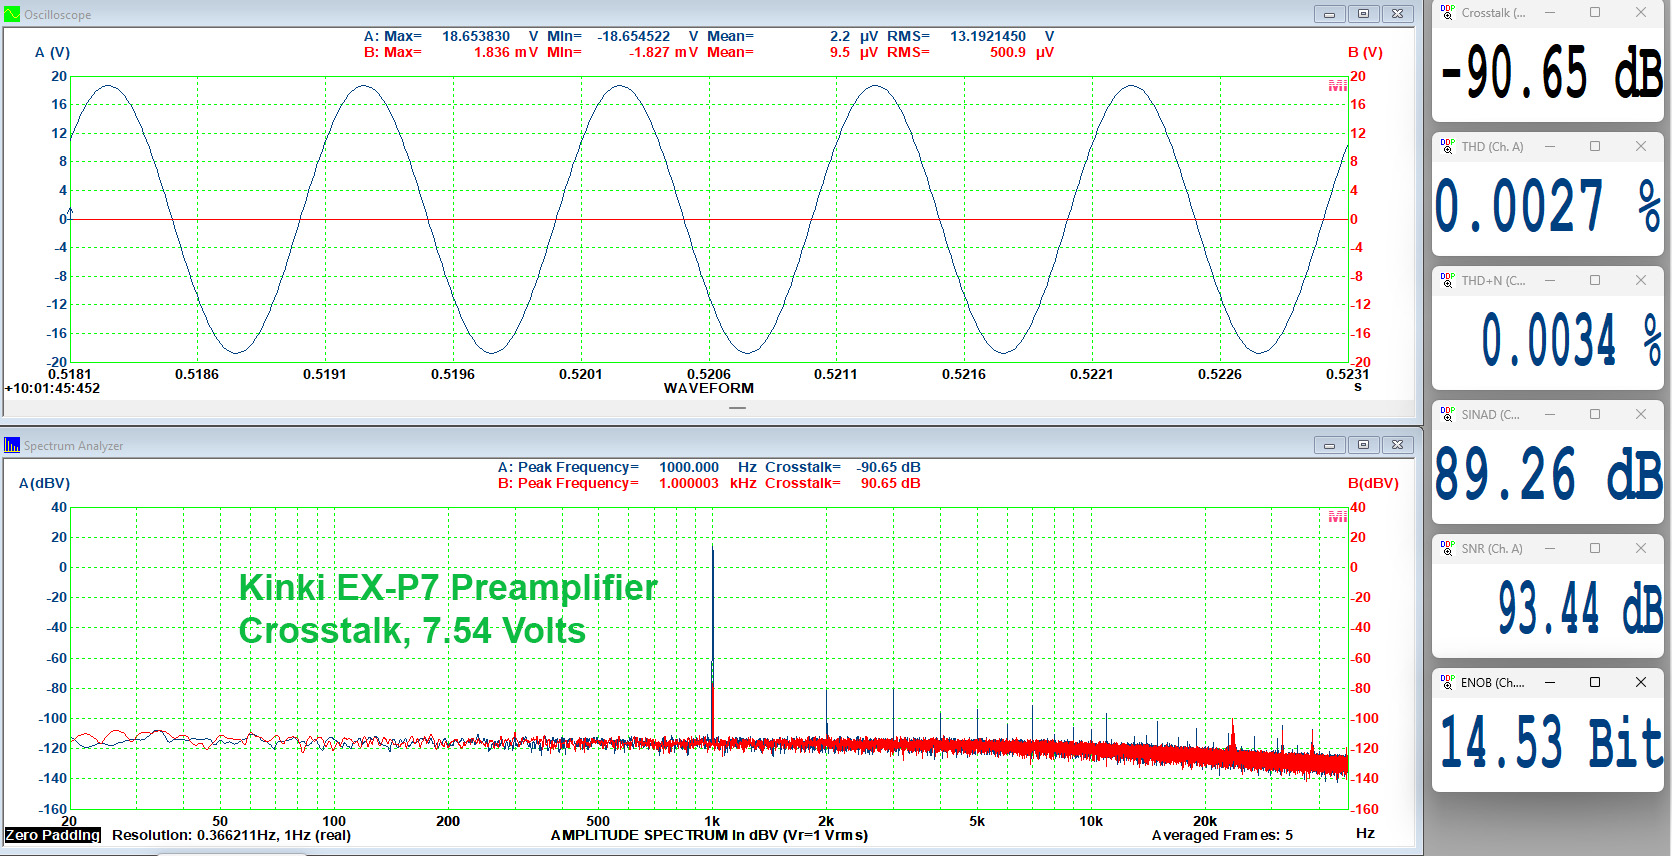The width and height of the screenshot is (1672, 856).
Task: Close the SNR (Ch. A) viewer
Action: pos(1641,548)
